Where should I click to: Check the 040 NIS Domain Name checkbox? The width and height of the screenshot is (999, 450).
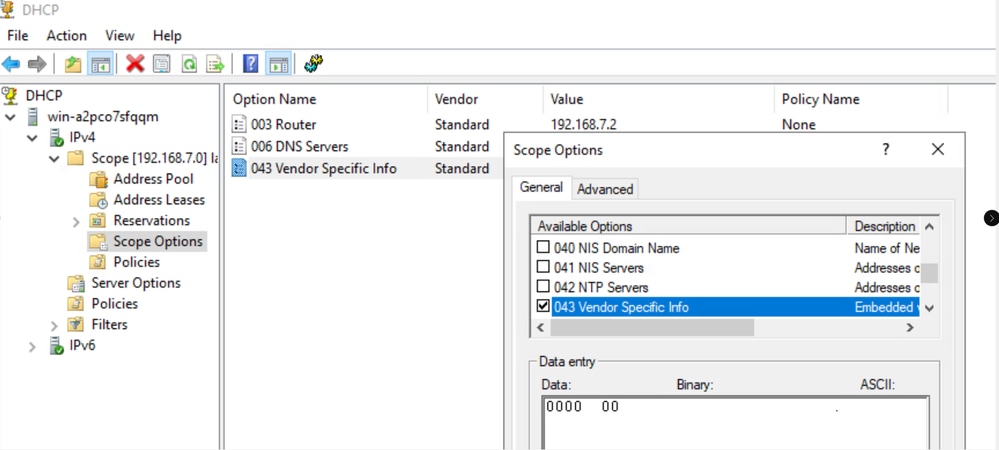tap(543, 247)
